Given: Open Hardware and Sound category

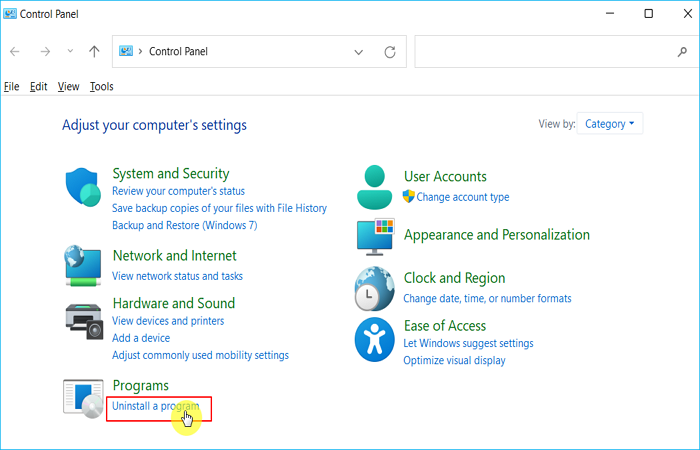Looking at the screenshot, I should click(174, 303).
